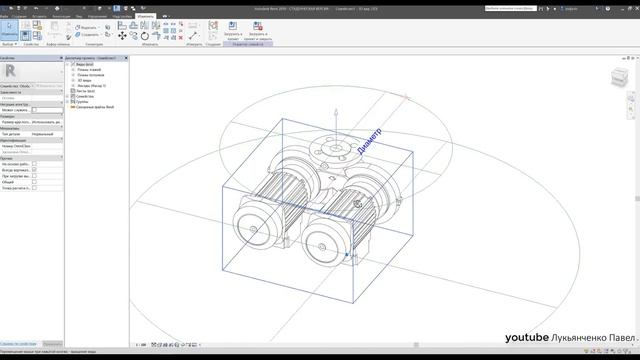Open the Надстройки ribbon tab
This screenshot has height=360, width=640.
click(x=122, y=16)
